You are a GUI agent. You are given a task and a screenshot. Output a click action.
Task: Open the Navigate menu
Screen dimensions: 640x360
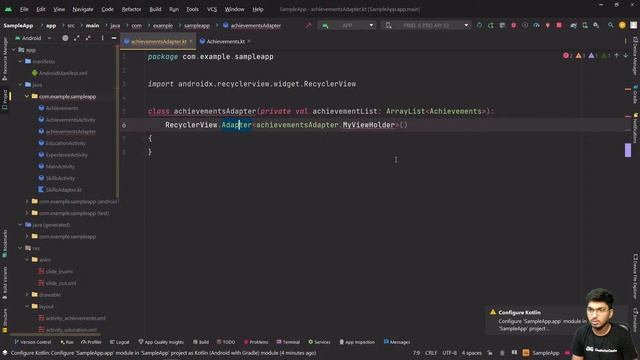pyautogui.click(x=83, y=9)
